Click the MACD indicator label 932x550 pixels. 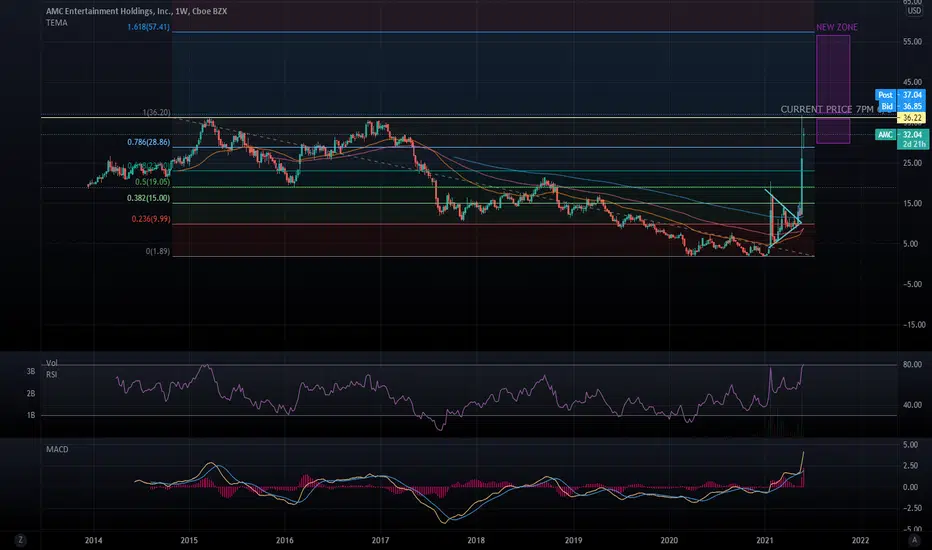(57, 449)
